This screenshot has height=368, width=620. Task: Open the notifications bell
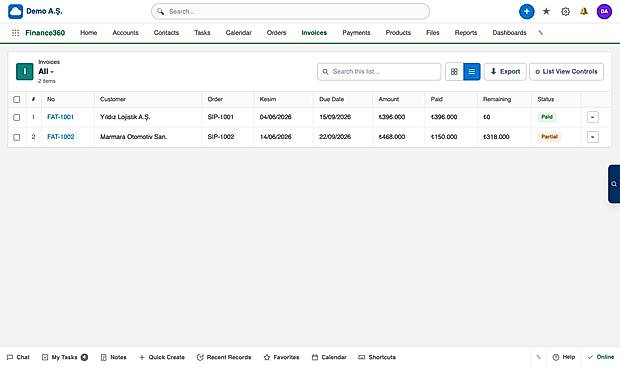(584, 11)
